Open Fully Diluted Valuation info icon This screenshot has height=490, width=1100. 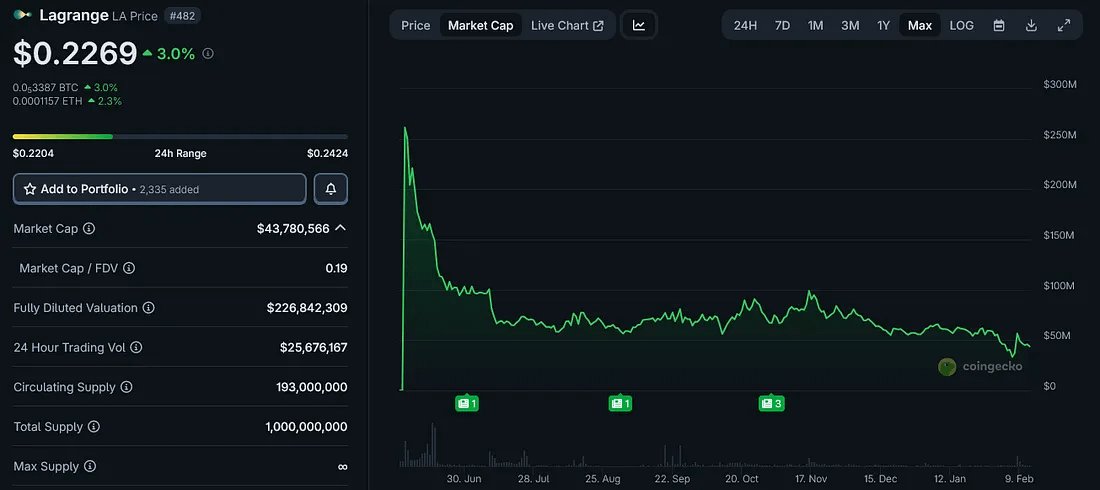[x=149, y=308]
